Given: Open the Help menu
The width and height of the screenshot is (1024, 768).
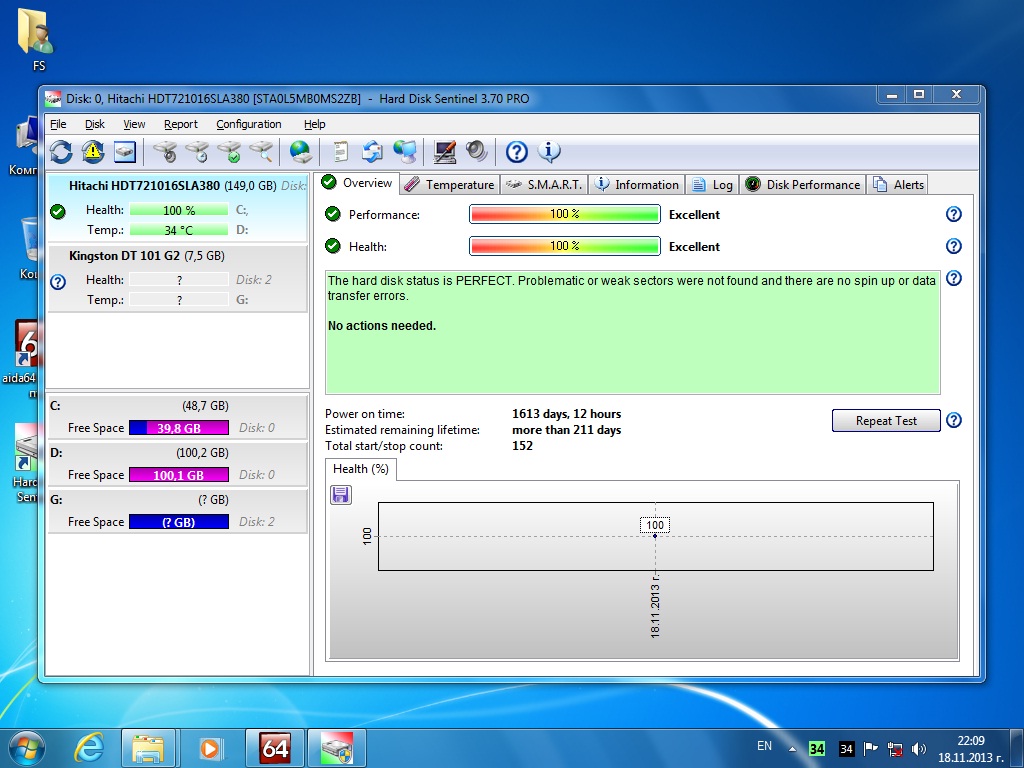Looking at the screenshot, I should 315,124.
